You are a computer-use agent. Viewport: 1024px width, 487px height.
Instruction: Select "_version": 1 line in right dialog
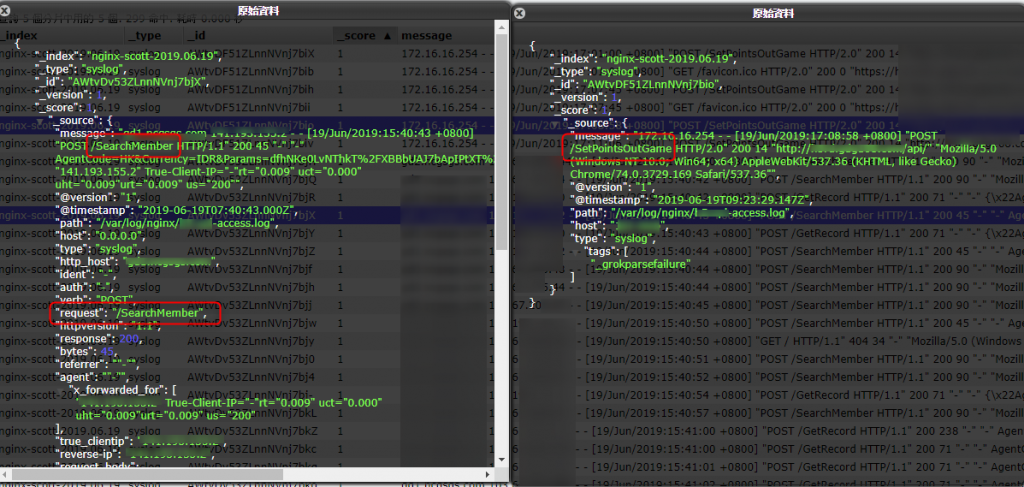(x=586, y=98)
